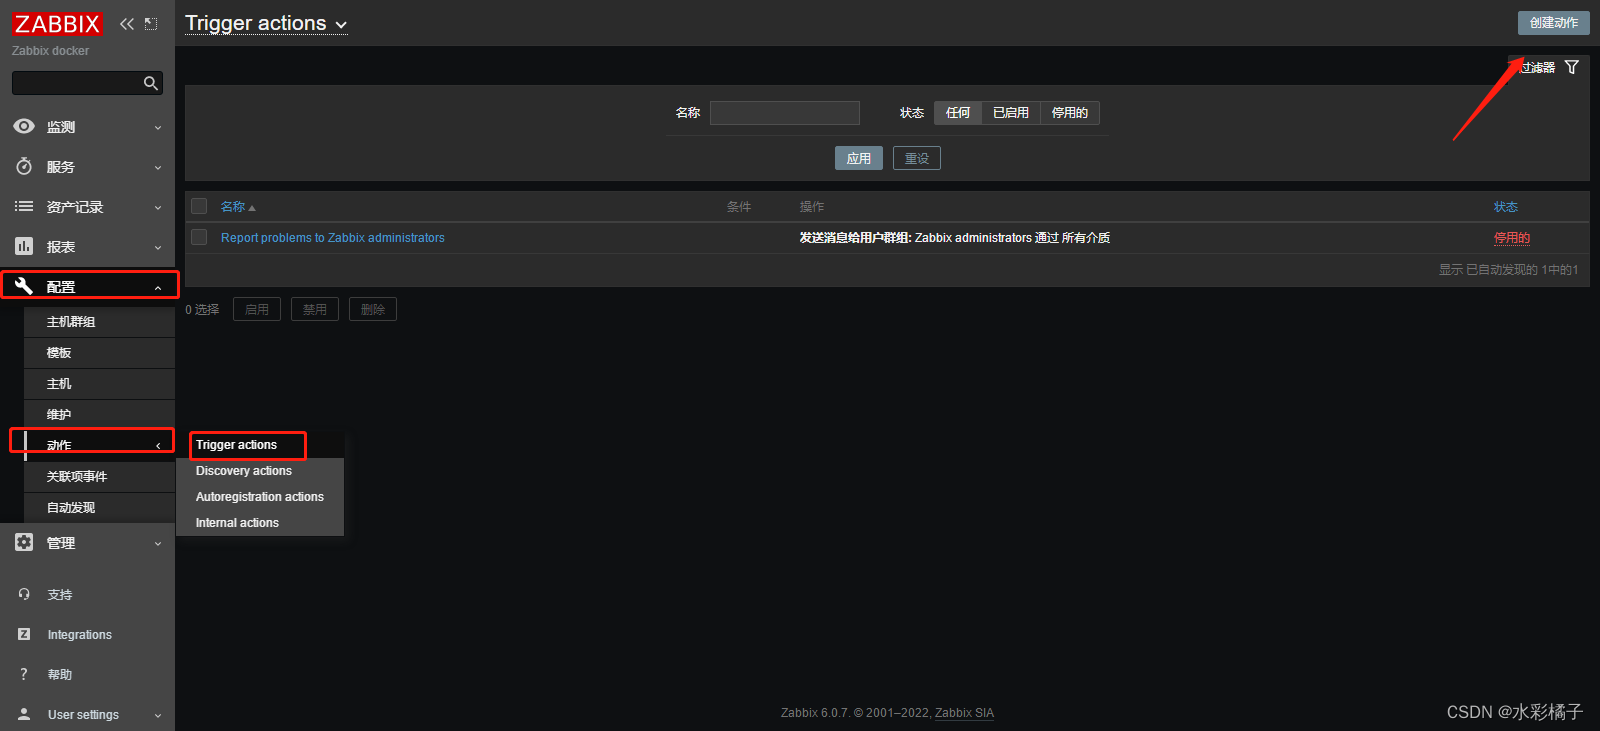
Task: Select 停用的 status filter option
Action: (1070, 113)
